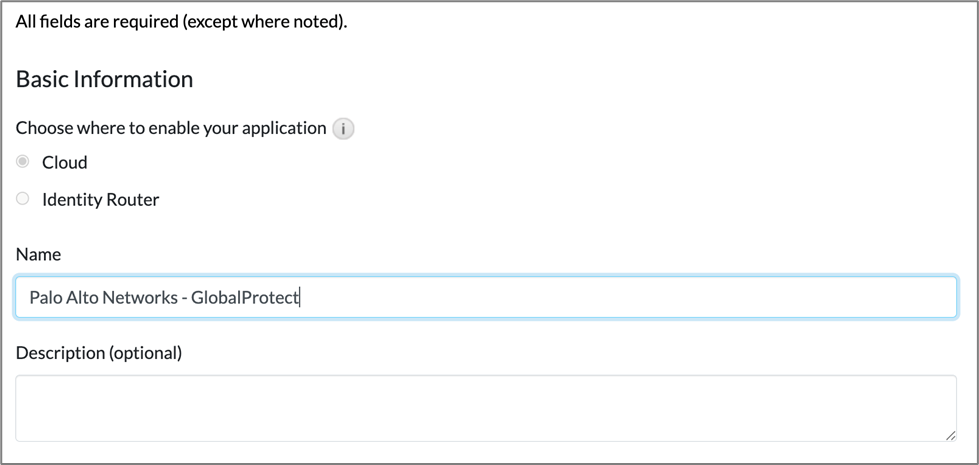Click the Cloud option label text
The image size is (979, 465).
click(x=64, y=162)
